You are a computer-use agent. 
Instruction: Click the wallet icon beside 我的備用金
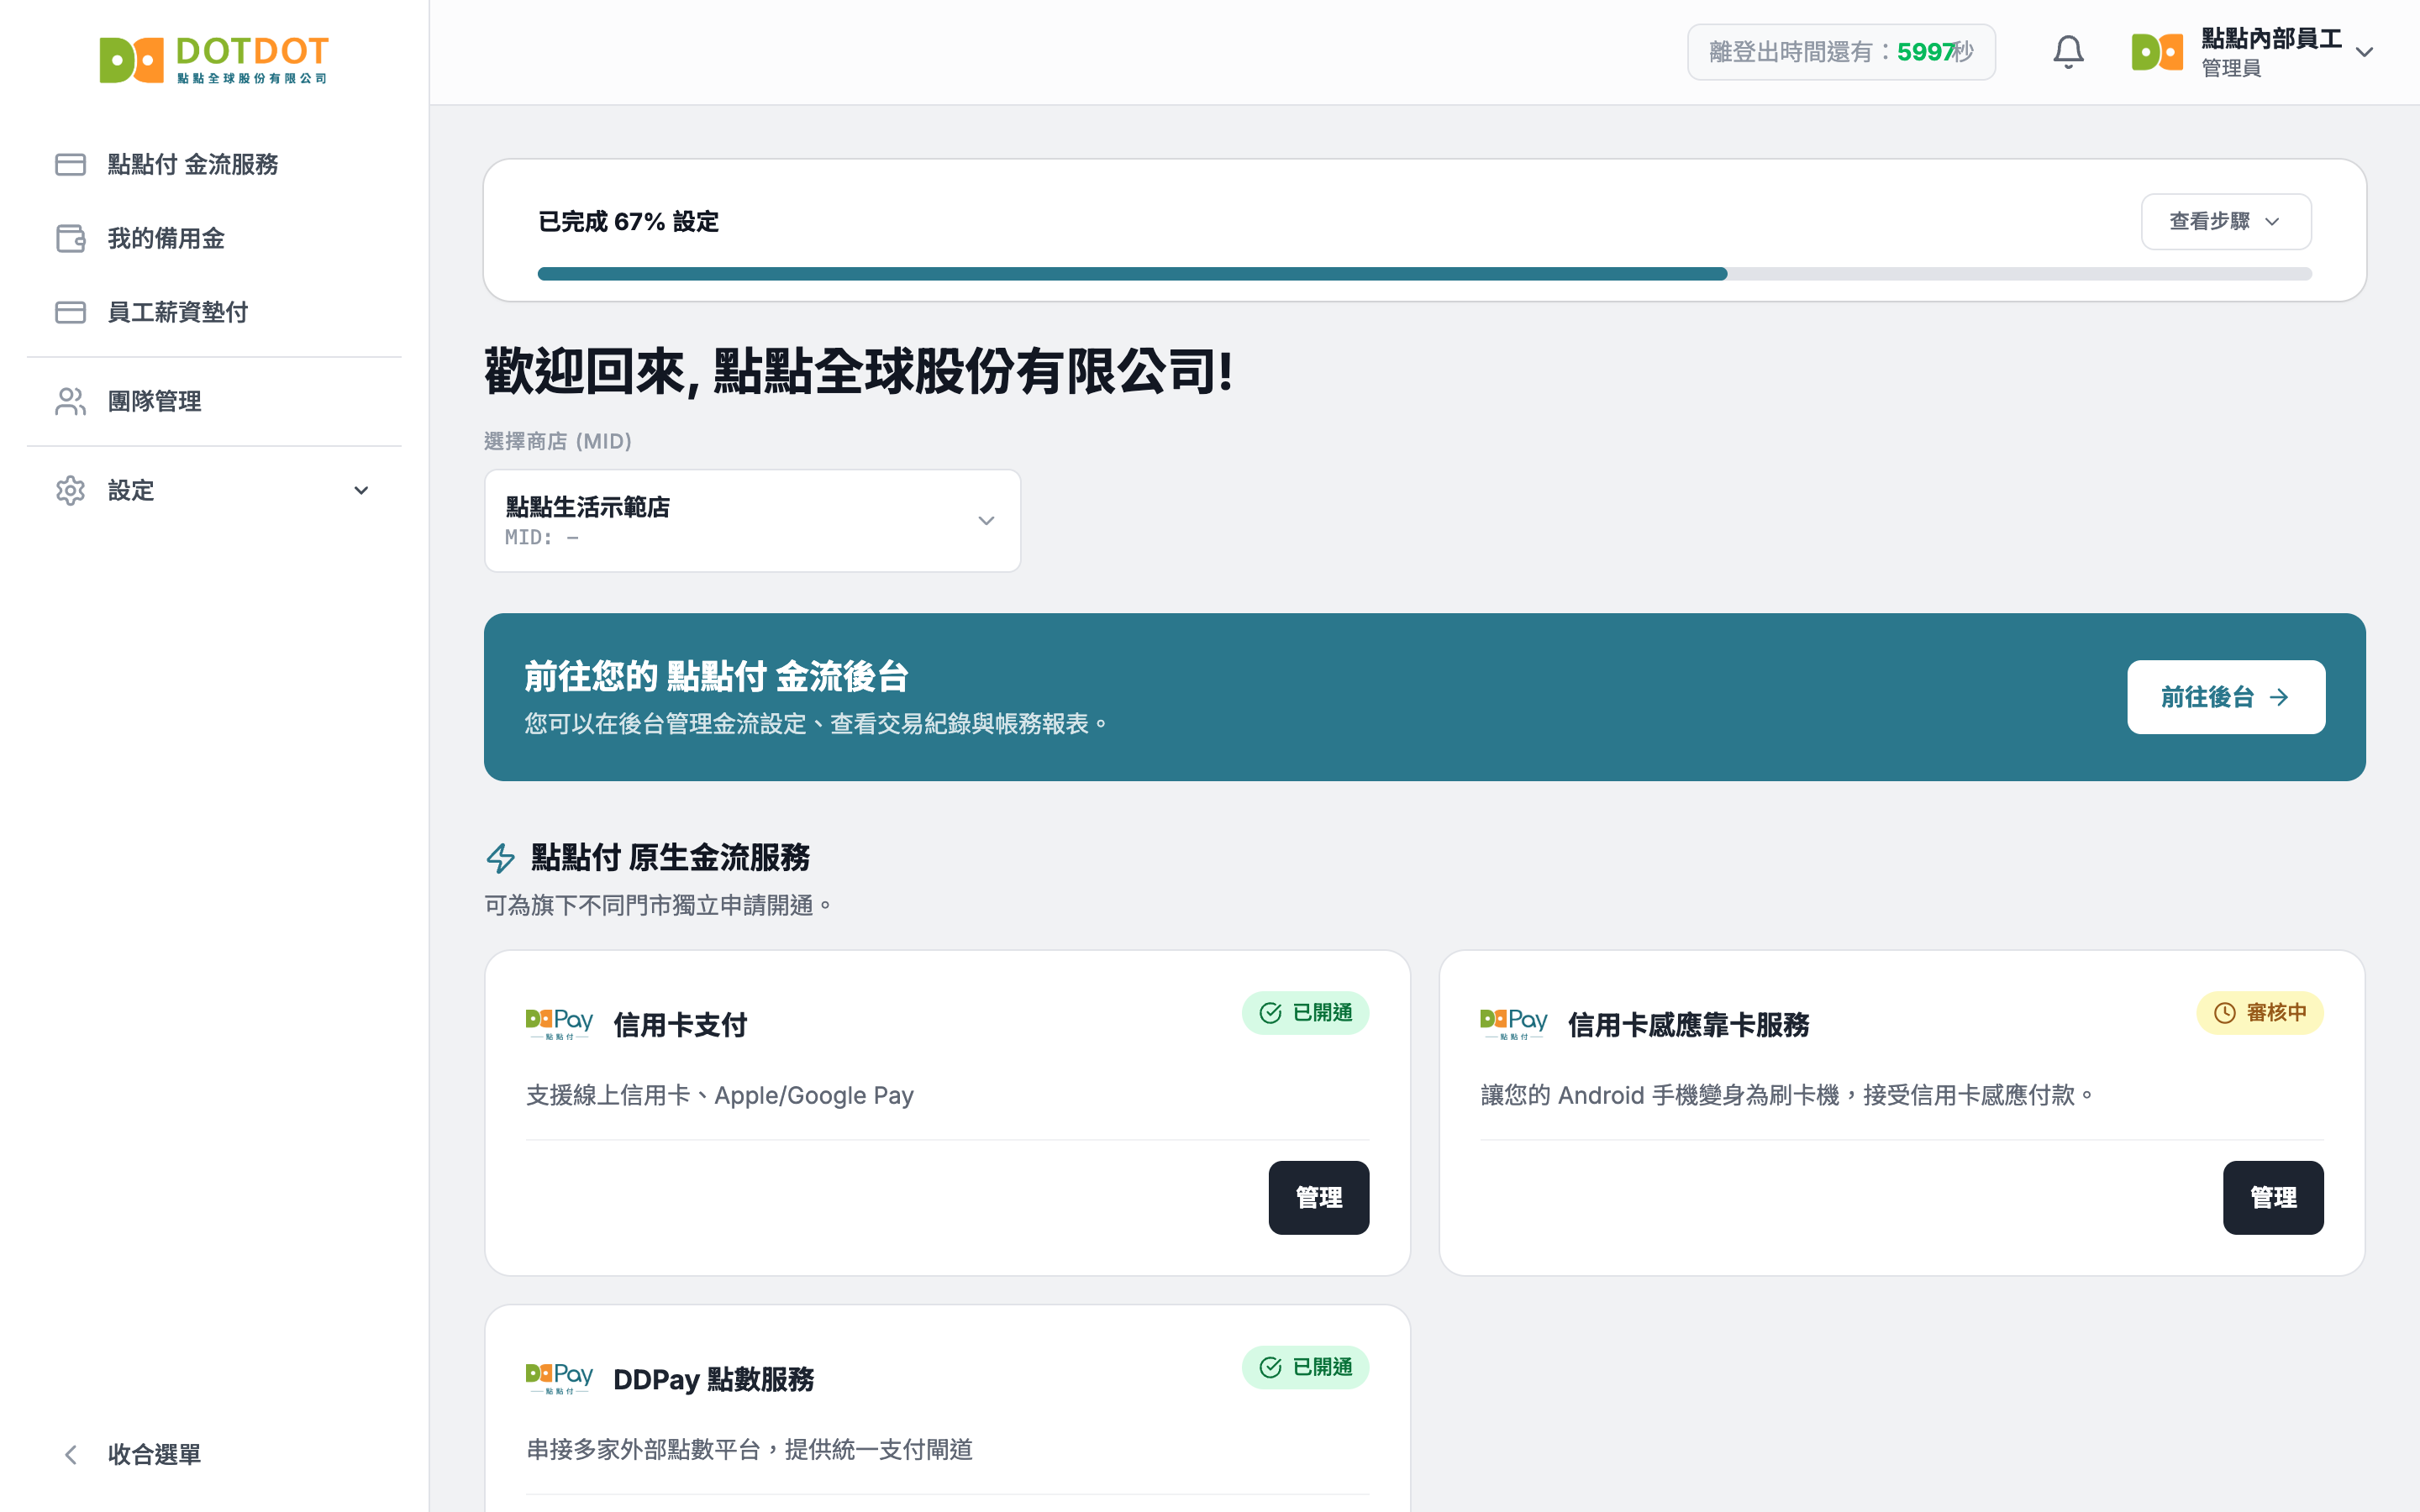70,238
